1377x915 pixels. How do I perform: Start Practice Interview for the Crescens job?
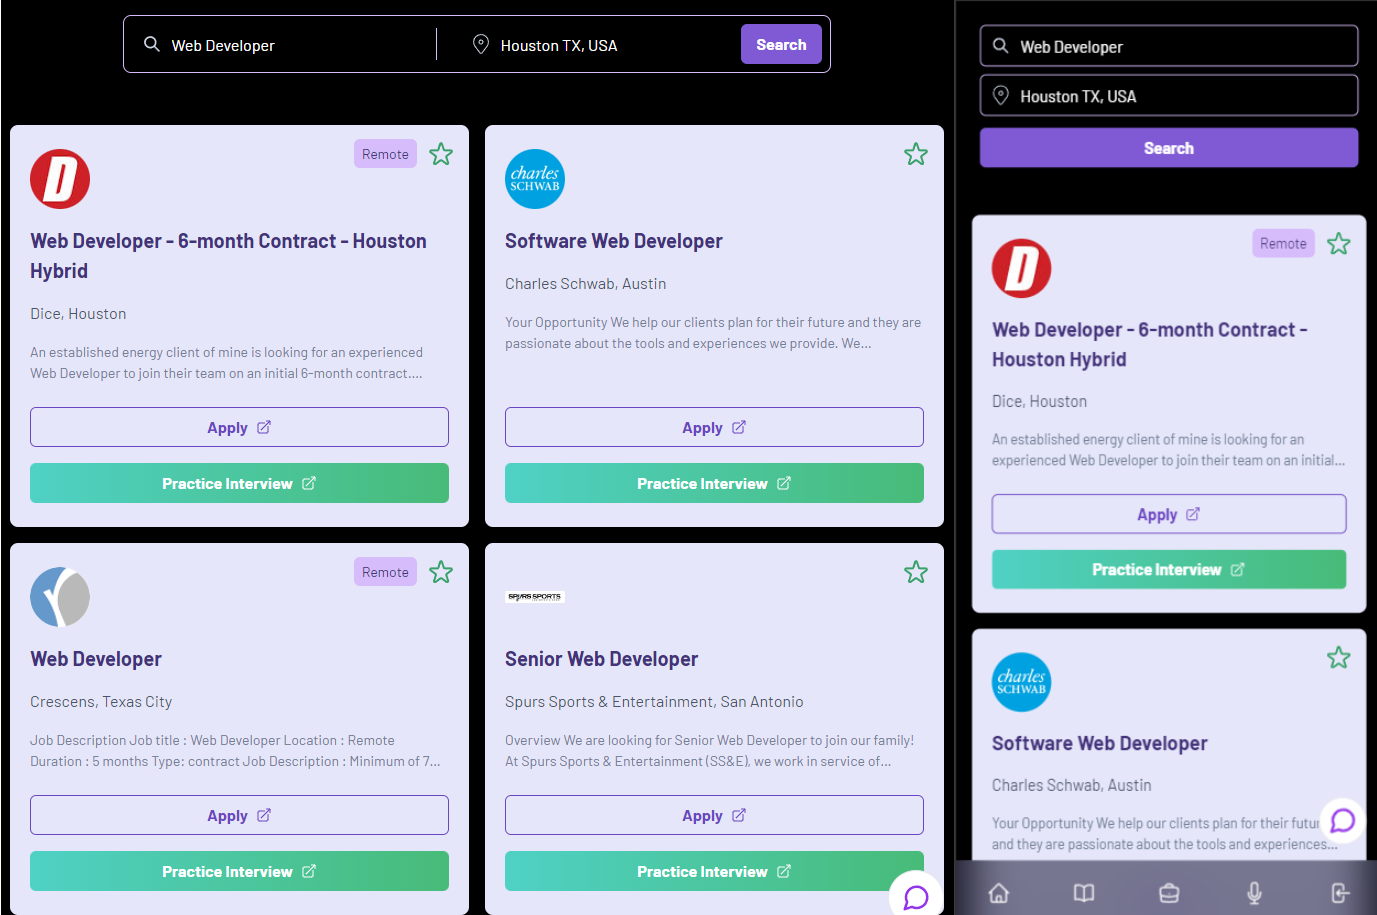239,871
